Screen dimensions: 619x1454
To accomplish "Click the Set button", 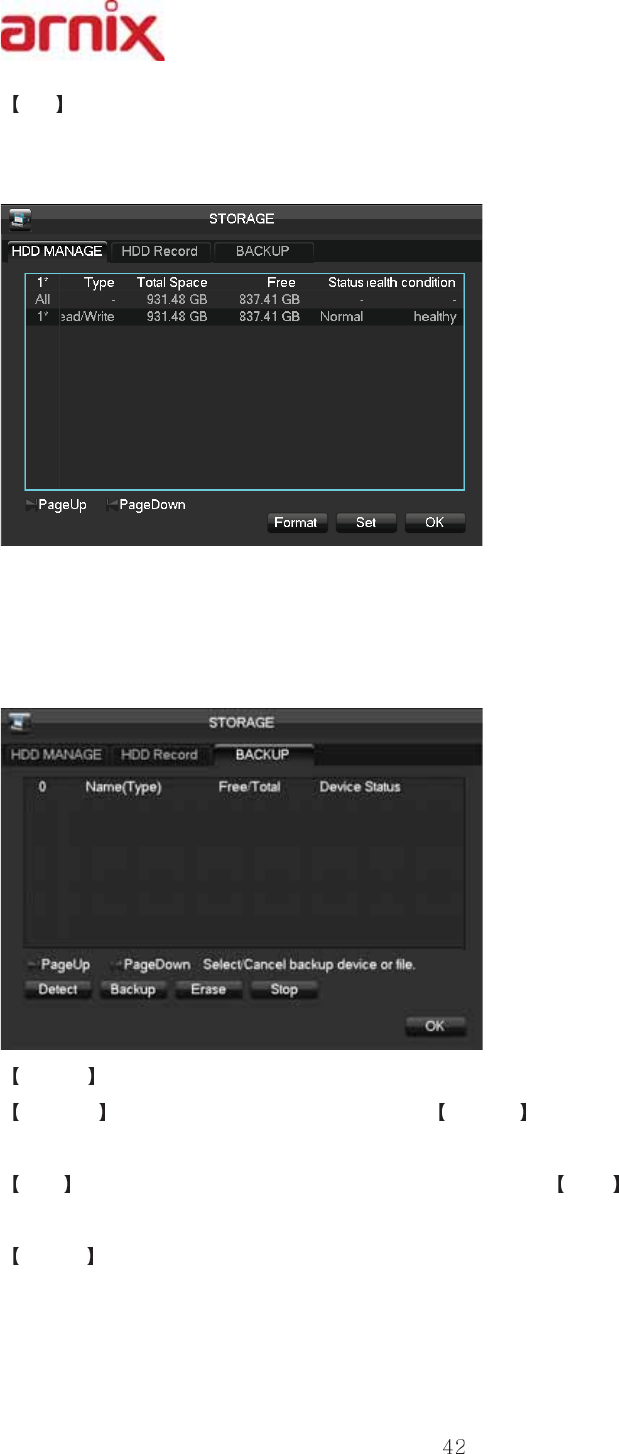I will point(366,523).
